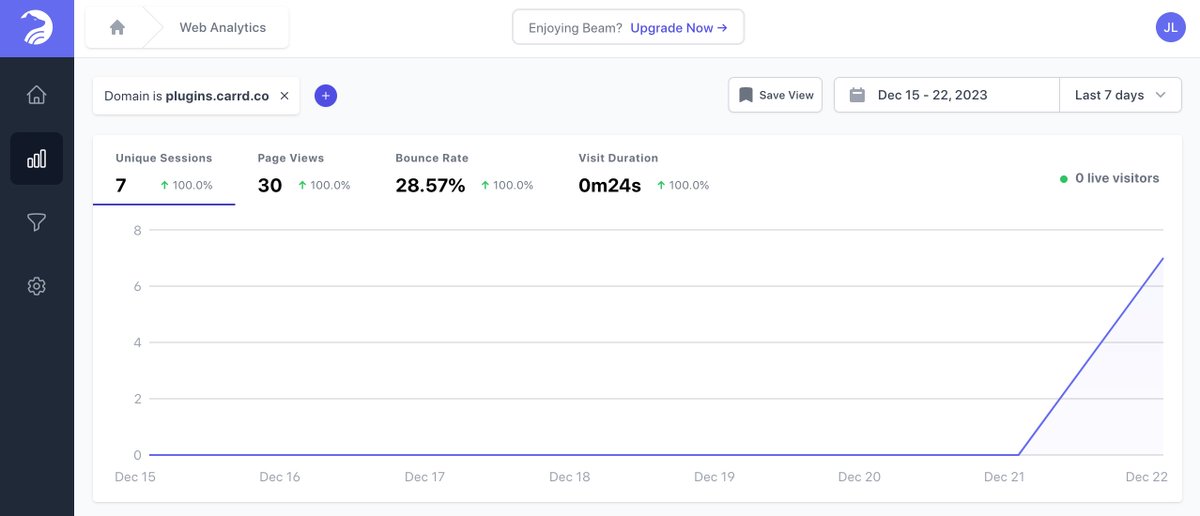Click the Dec 18 chart axis label

pos(569,477)
